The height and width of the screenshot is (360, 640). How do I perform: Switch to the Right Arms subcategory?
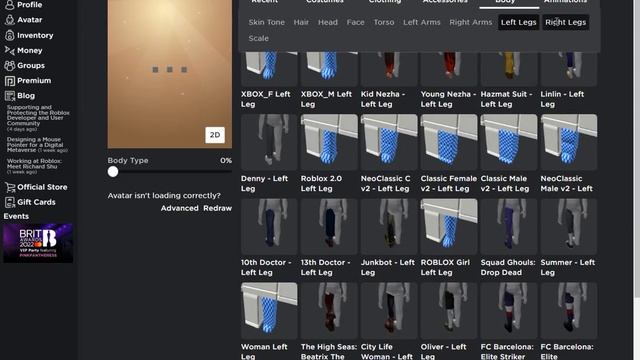(x=471, y=22)
